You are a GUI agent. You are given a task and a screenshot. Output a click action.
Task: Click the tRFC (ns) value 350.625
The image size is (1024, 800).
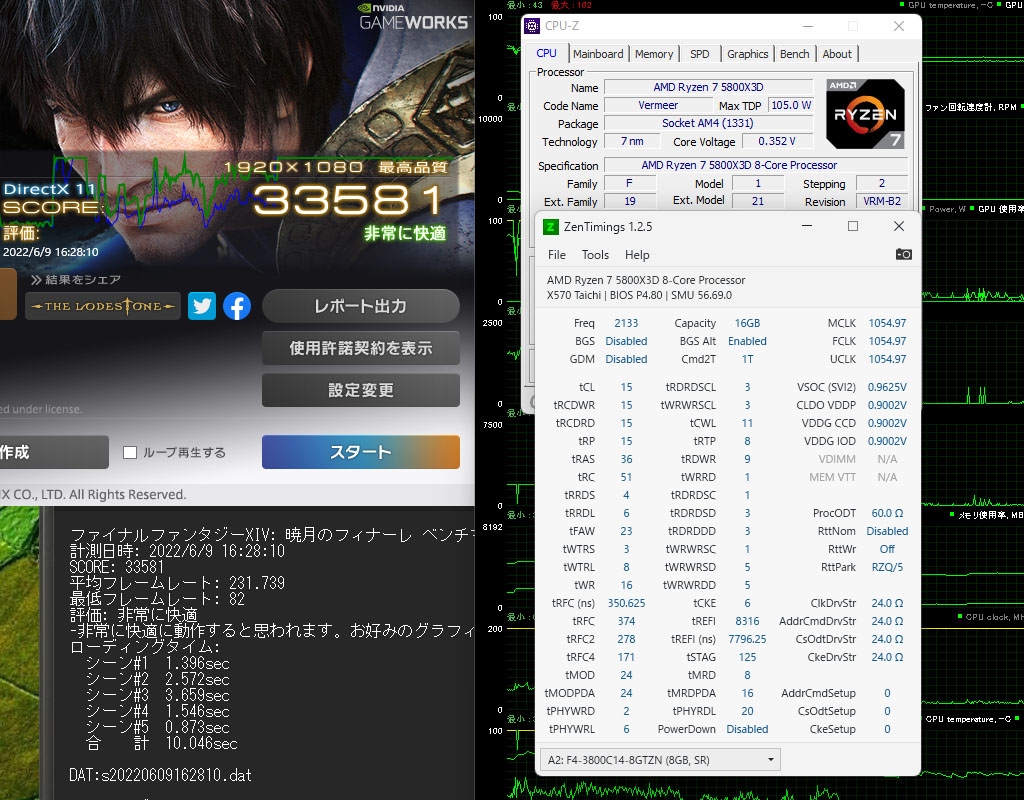(626, 603)
